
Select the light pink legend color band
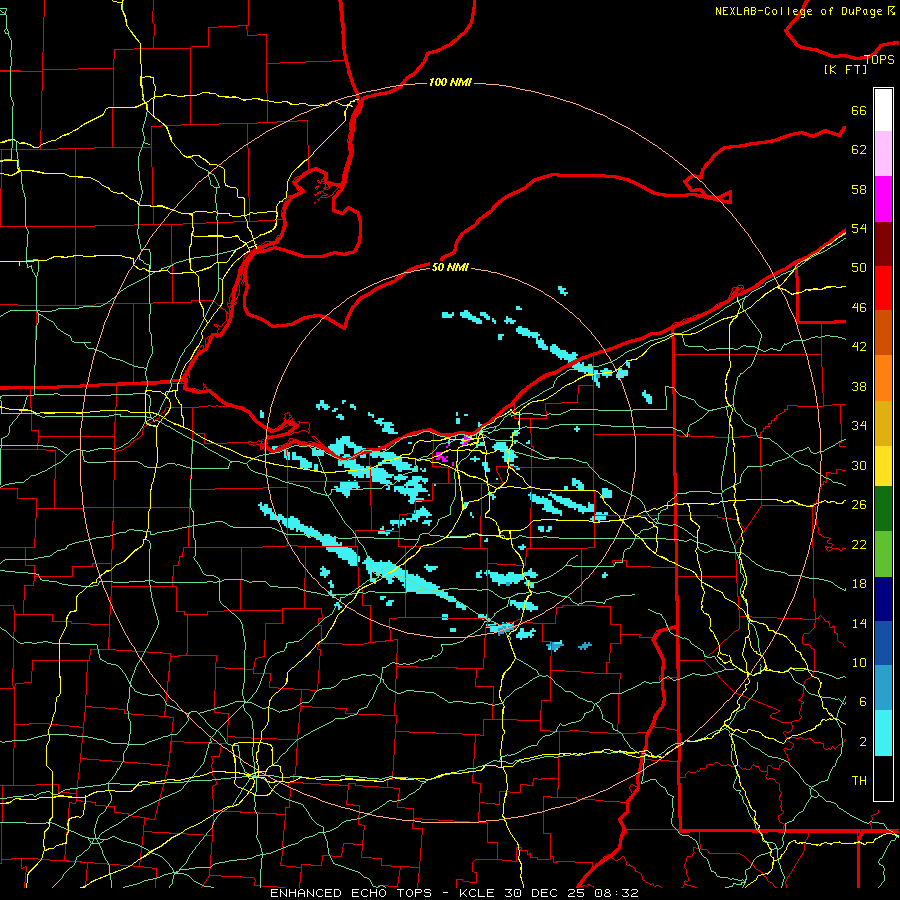click(x=883, y=154)
